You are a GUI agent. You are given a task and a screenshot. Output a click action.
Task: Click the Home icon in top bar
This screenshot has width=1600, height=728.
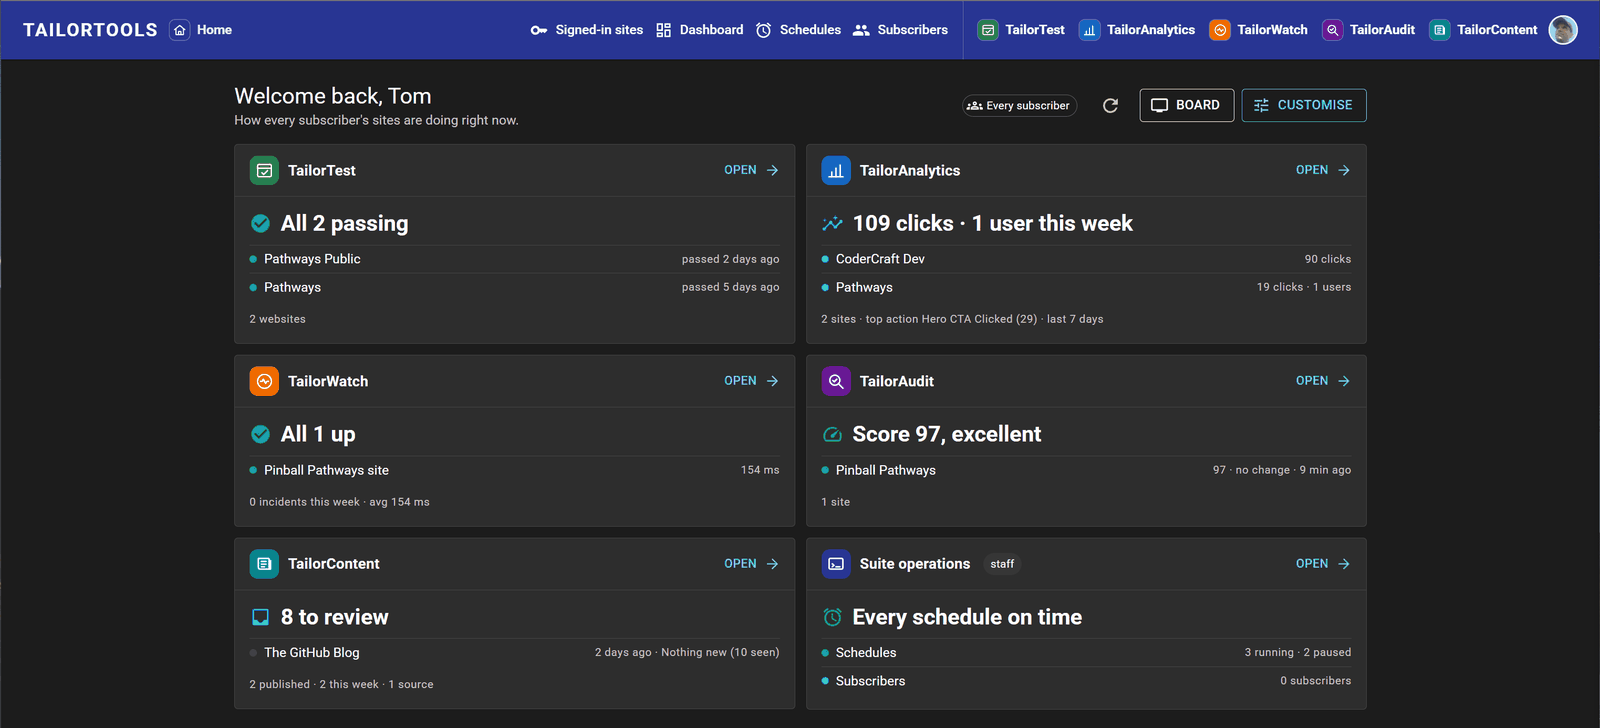coord(180,30)
